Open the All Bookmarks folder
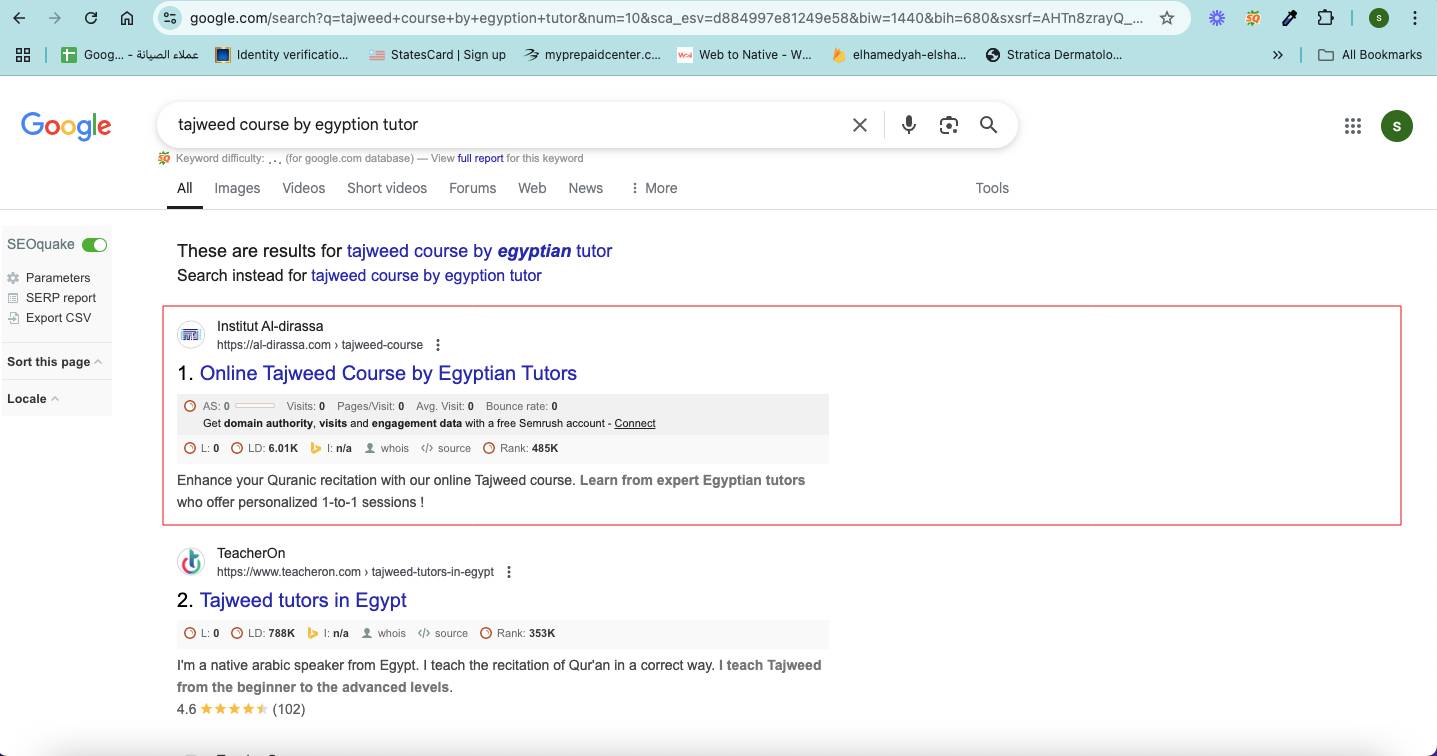1437x756 pixels. [1370, 55]
